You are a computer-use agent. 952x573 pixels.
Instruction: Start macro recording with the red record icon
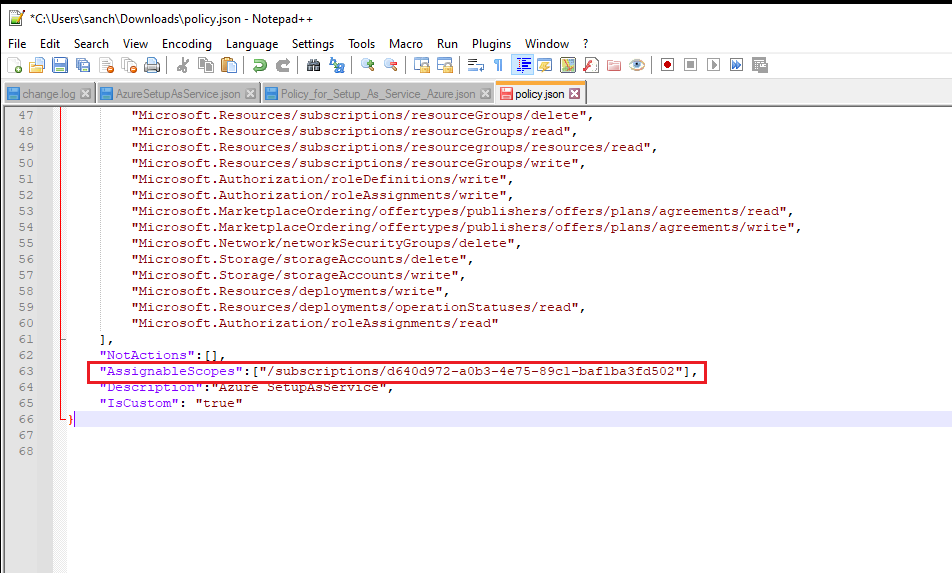coord(666,65)
